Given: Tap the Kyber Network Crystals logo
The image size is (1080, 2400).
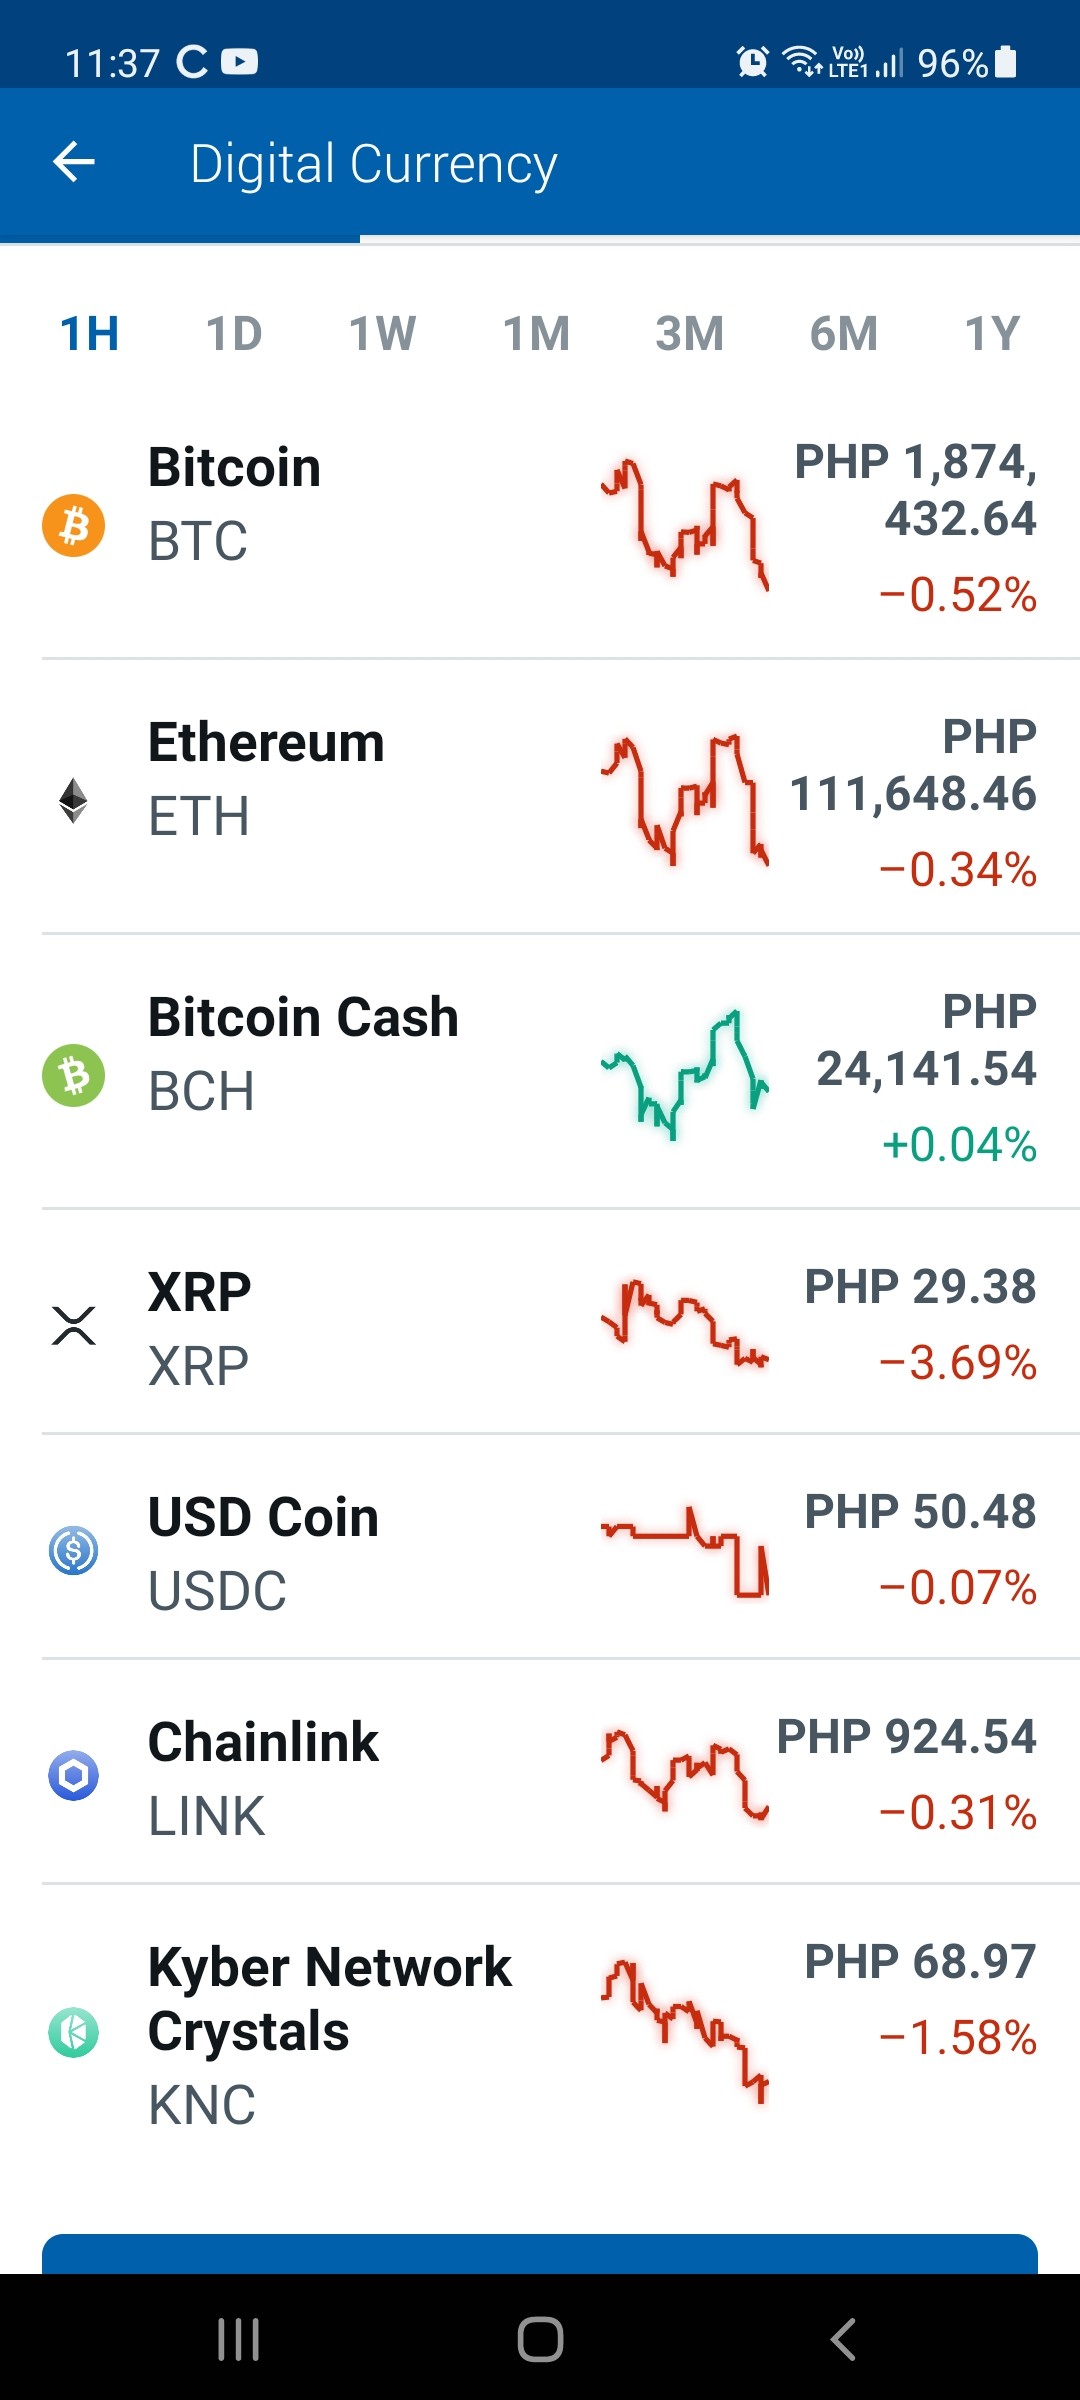Looking at the screenshot, I should (73, 2033).
